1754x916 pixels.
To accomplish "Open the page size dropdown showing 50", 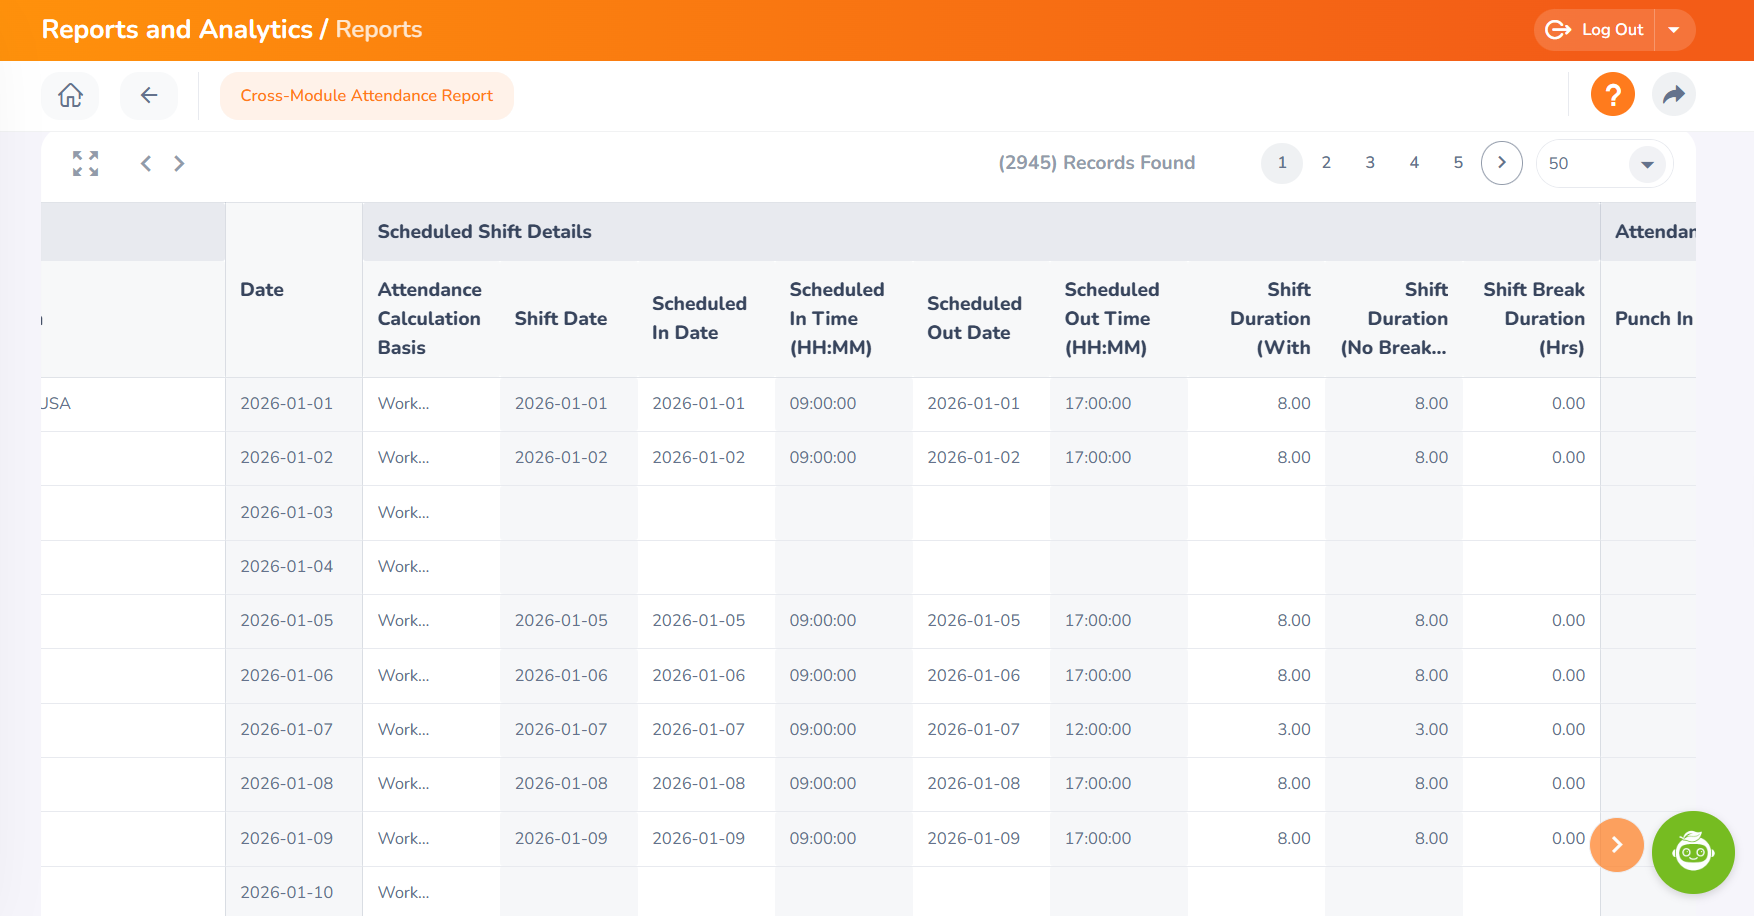I will pos(1646,164).
